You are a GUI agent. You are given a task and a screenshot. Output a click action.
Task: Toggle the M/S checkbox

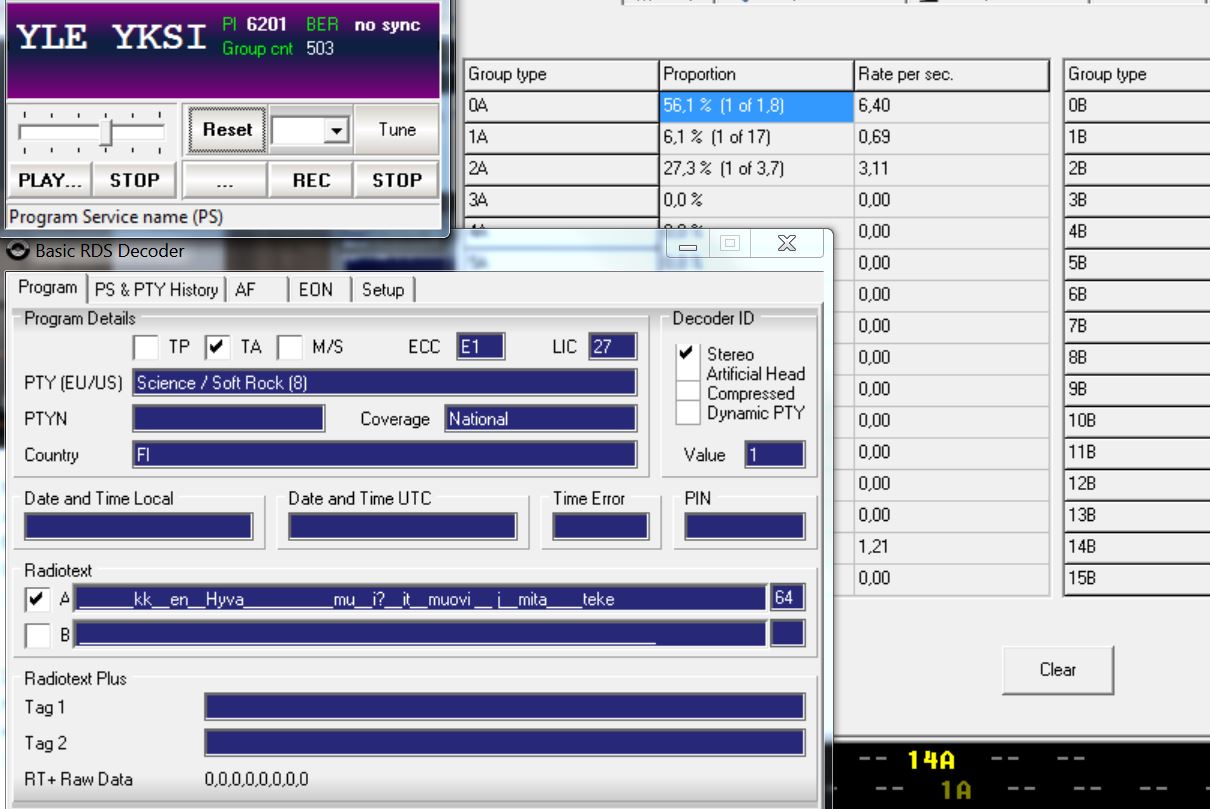click(x=290, y=347)
